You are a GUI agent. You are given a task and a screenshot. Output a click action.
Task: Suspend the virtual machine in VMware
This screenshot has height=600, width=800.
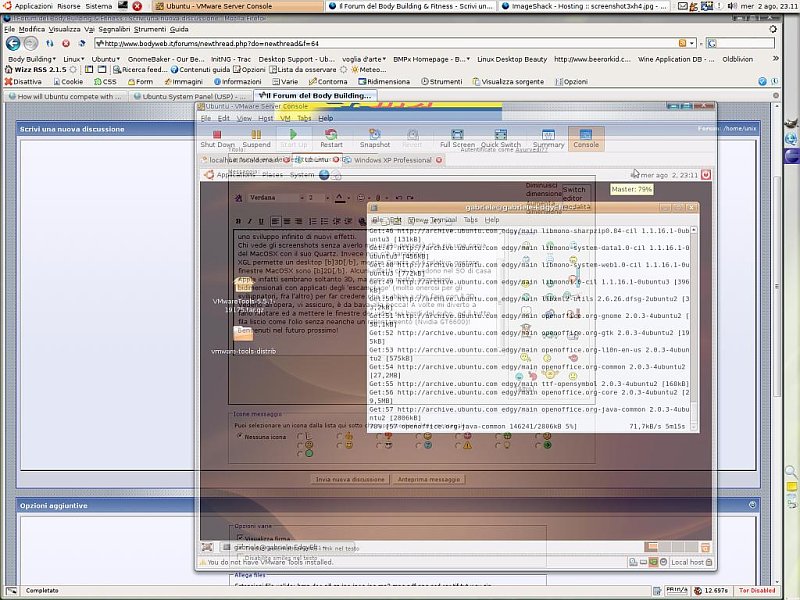coord(256,139)
